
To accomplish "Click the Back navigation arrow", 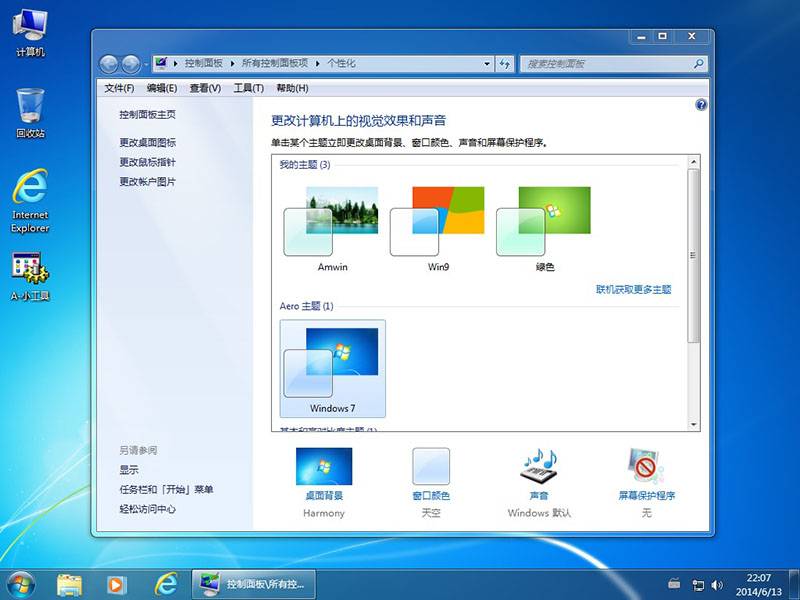I will (x=109, y=64).
